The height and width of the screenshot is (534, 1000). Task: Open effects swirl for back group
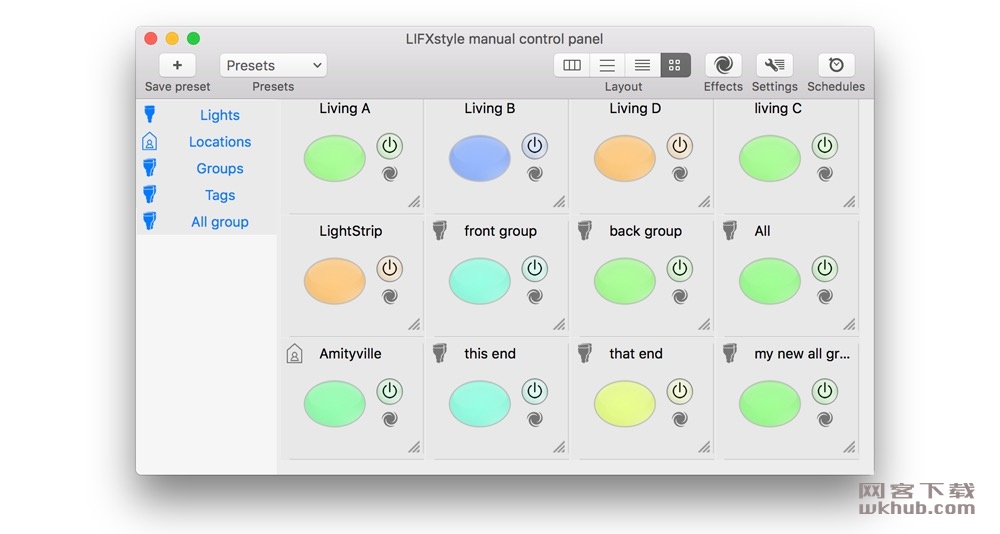(680, 296)
